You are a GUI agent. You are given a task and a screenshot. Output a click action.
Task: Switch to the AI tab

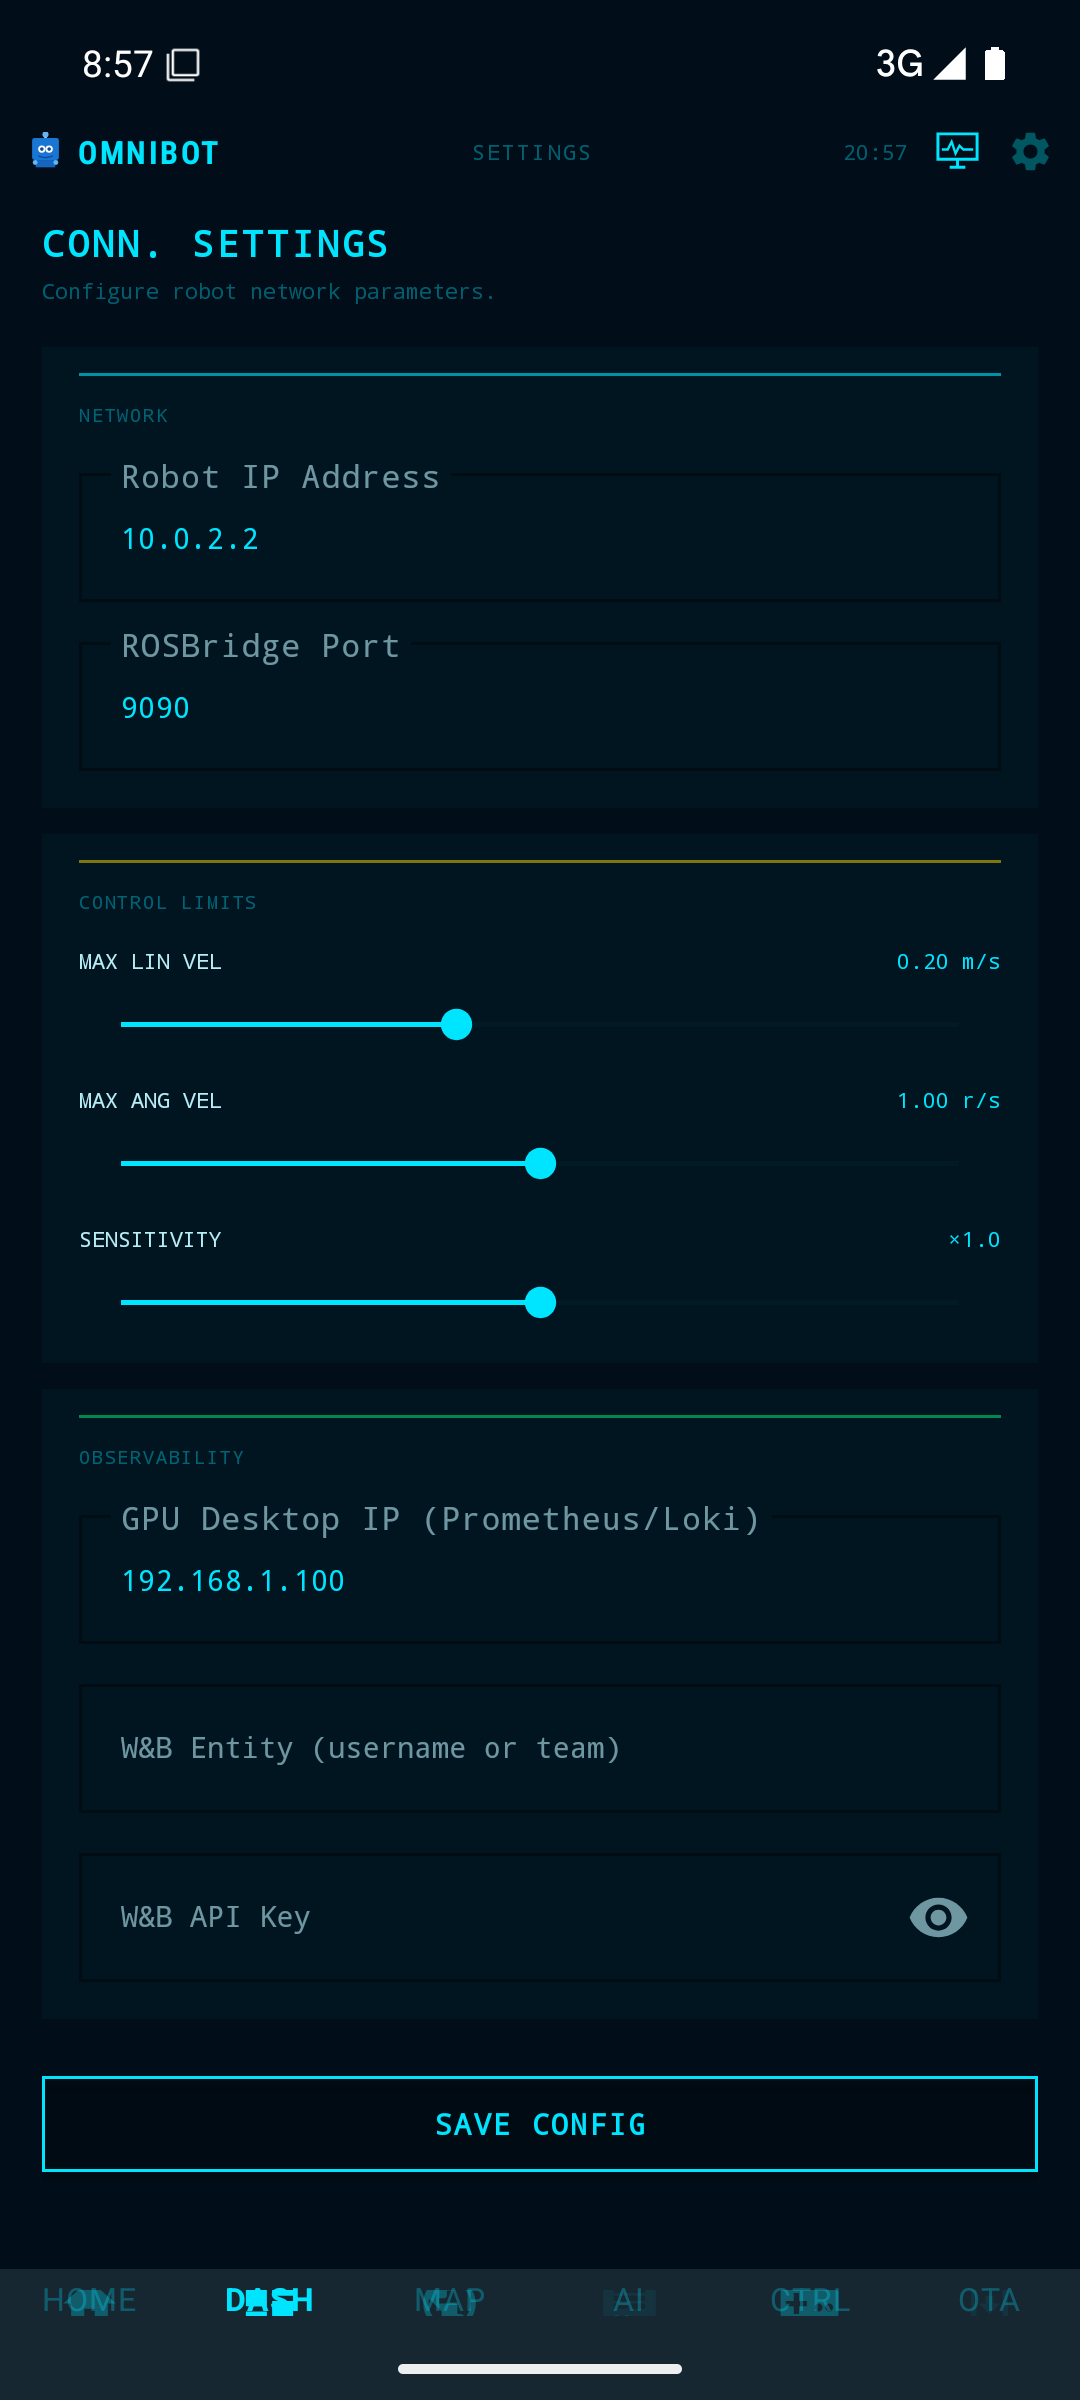[630, 2300]
